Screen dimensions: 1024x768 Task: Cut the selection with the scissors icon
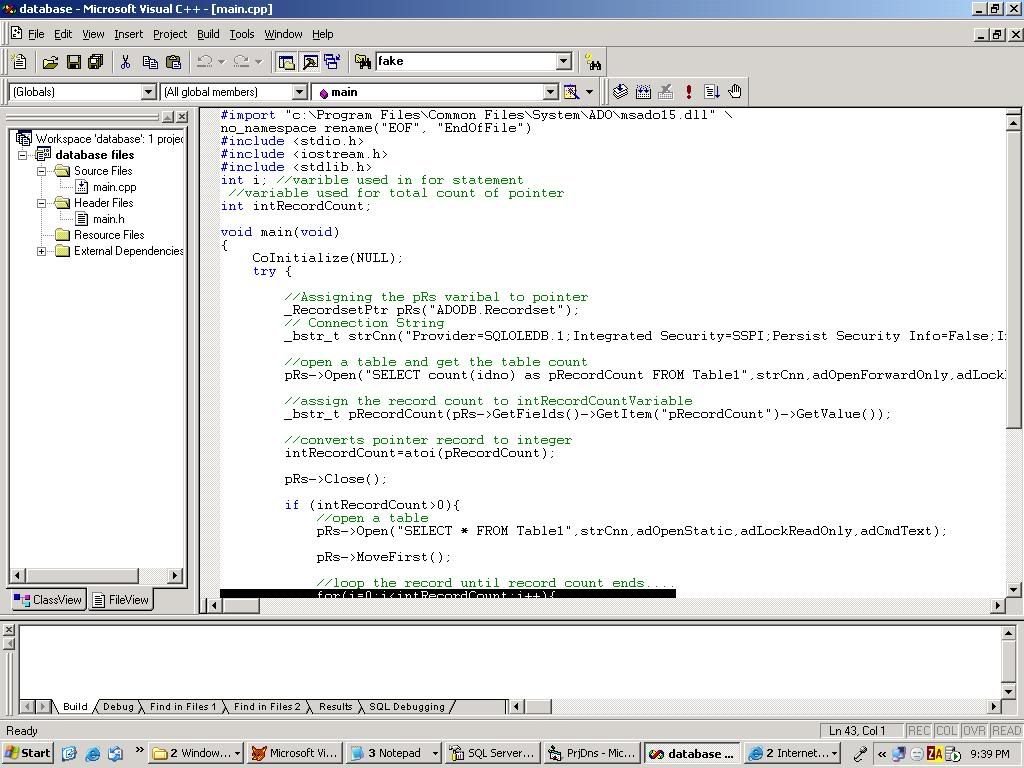(x=125, y=62)
